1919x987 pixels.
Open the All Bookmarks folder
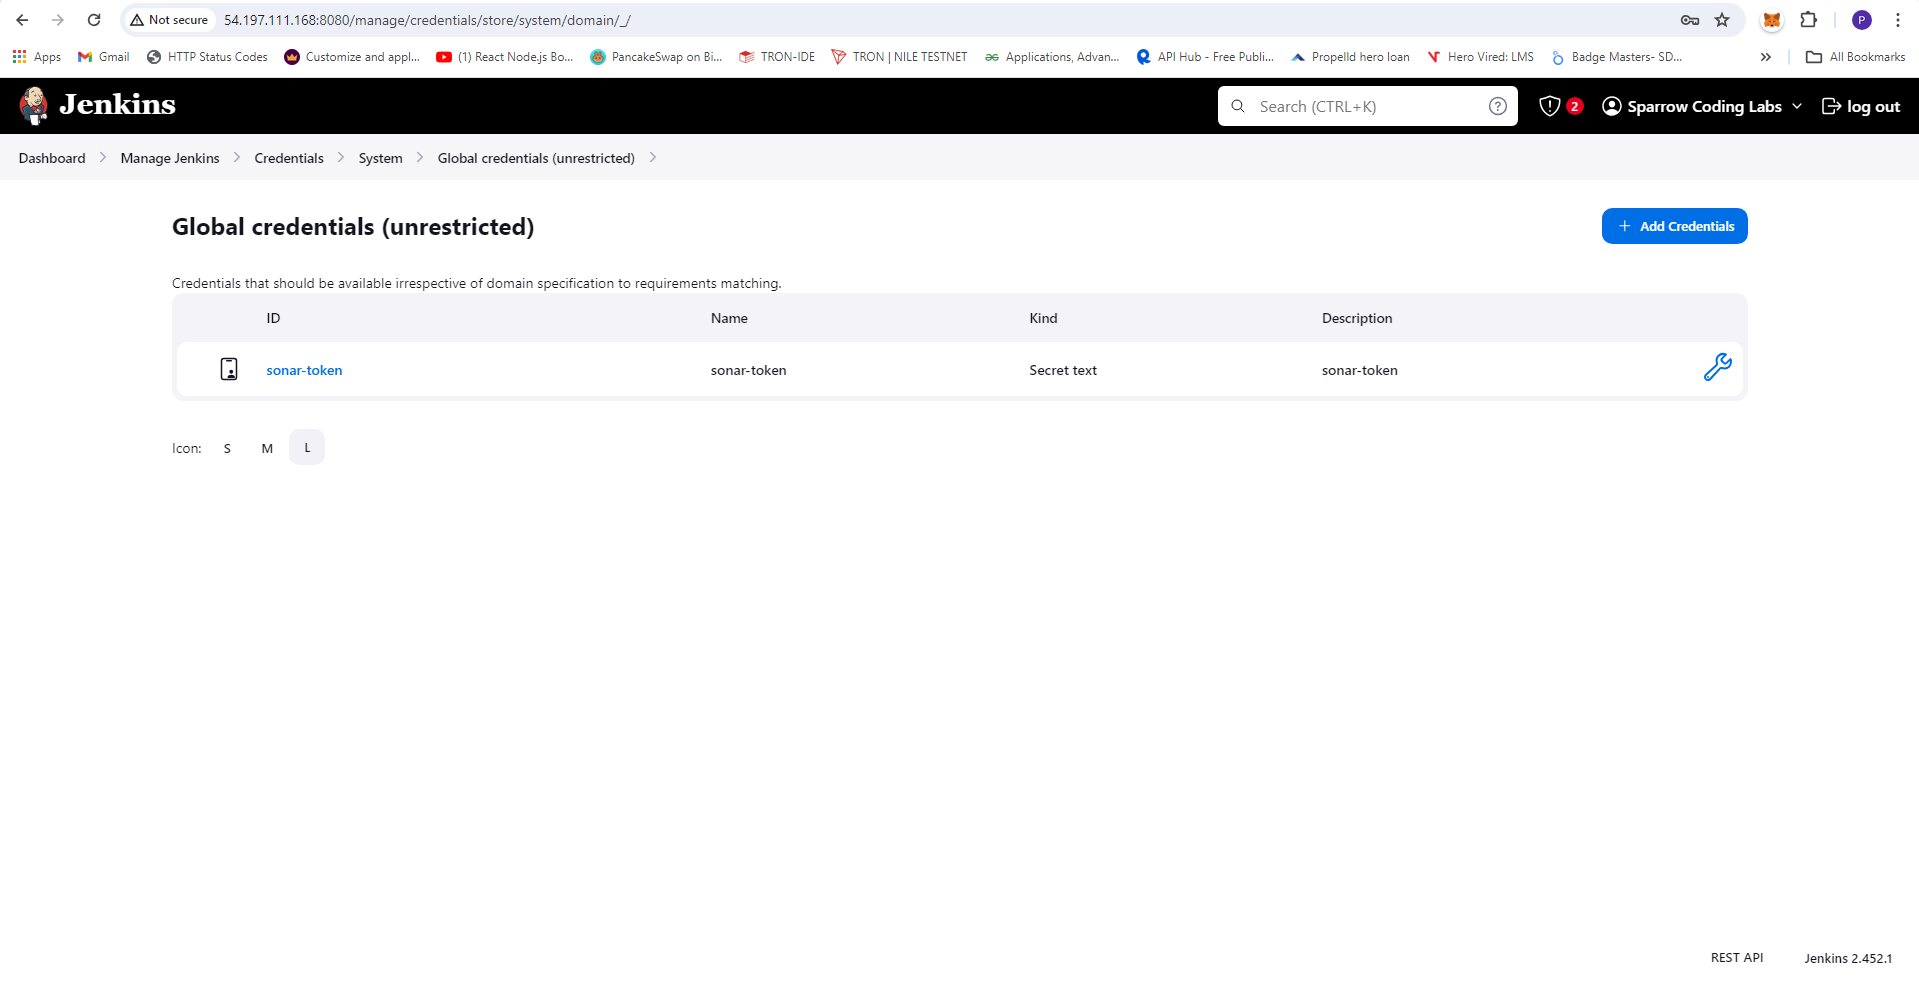click(1855, 57)
